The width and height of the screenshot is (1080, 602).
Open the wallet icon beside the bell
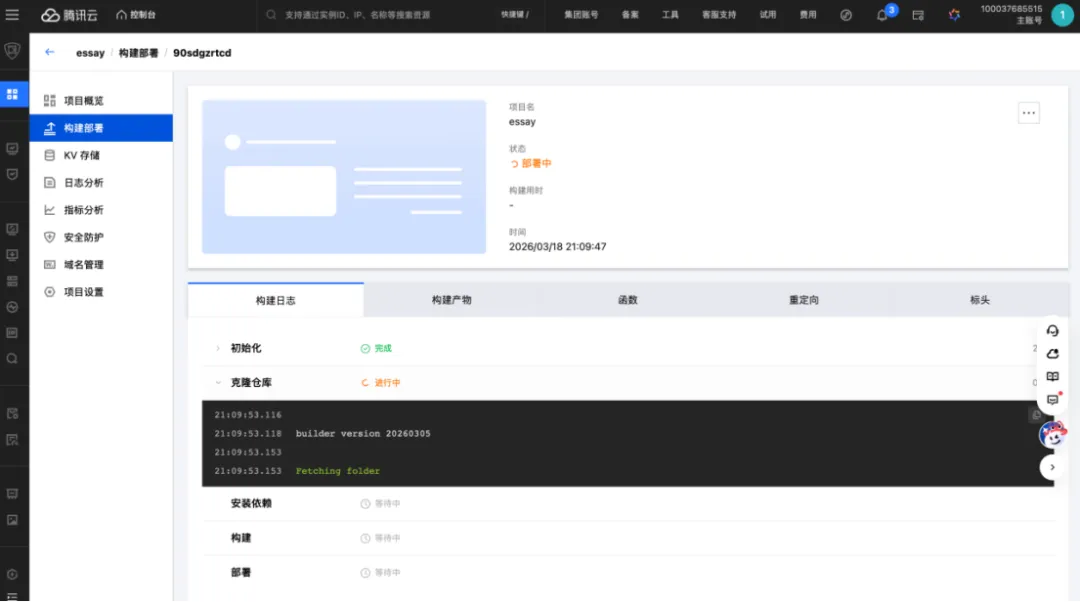click(918, 15)
